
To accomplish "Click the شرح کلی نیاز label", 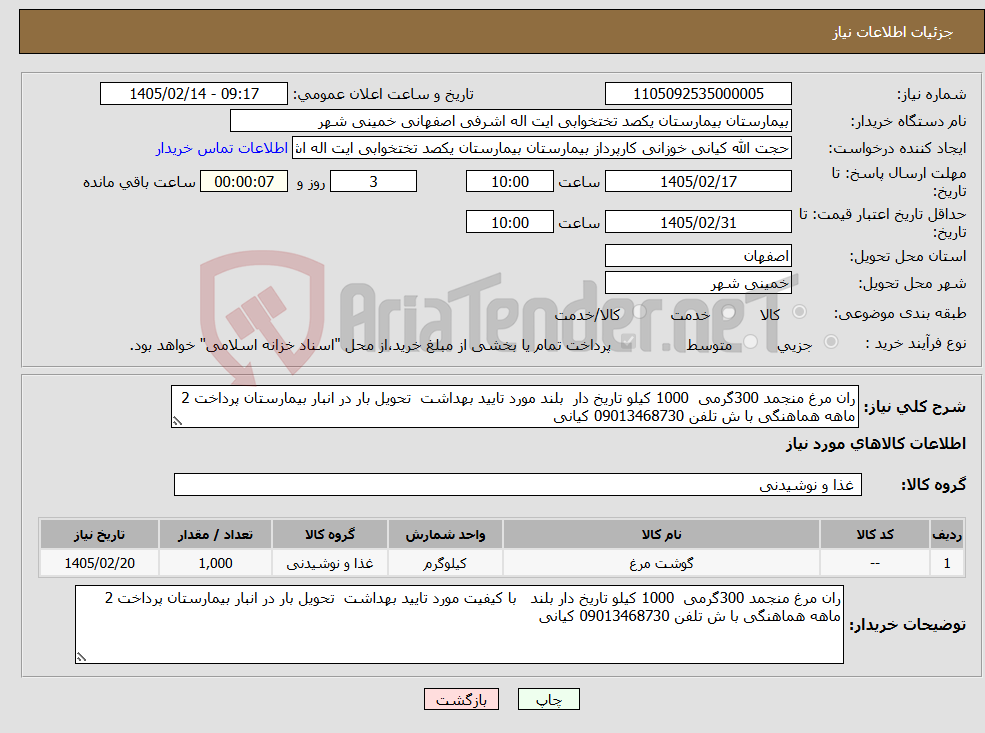I will pos(915,407).
